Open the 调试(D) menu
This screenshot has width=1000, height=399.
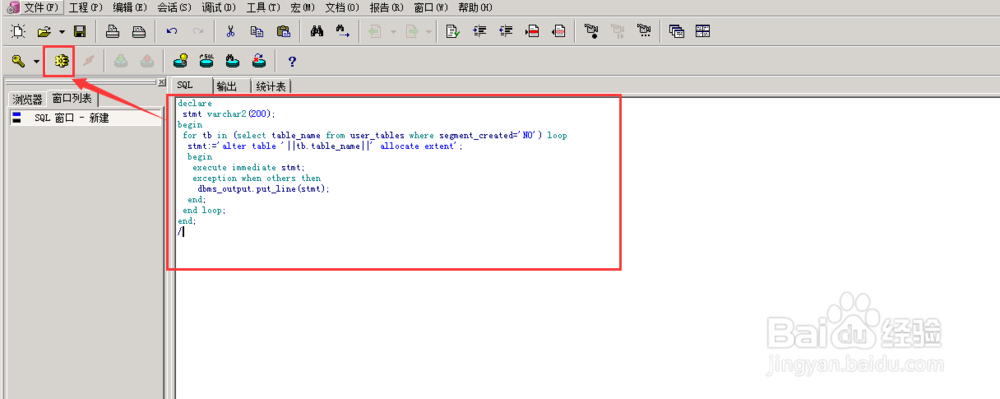click(x=219, y=8)
